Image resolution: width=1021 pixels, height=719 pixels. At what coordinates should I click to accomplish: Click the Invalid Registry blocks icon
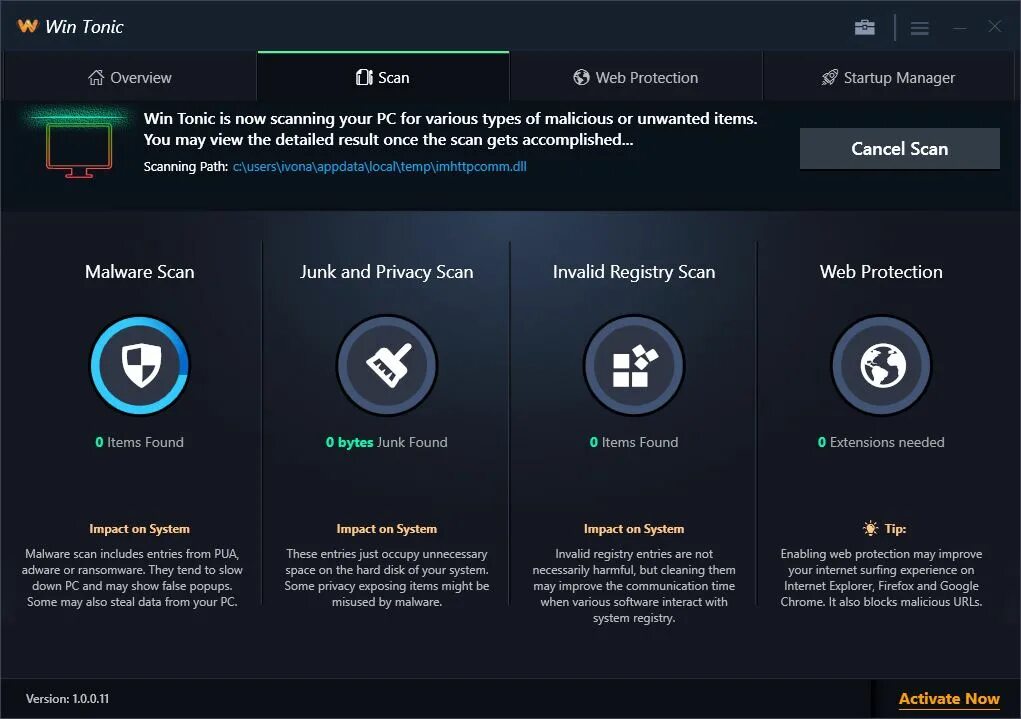[634, 365]
